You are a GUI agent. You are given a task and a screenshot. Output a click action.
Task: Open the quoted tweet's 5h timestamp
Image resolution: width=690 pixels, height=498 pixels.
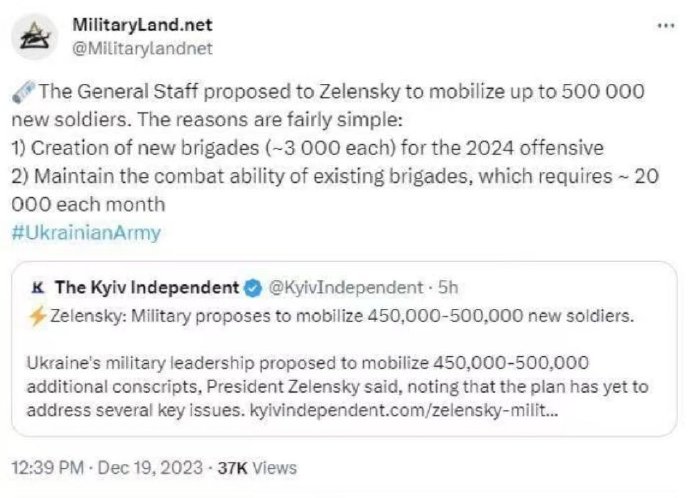(448, 288)
